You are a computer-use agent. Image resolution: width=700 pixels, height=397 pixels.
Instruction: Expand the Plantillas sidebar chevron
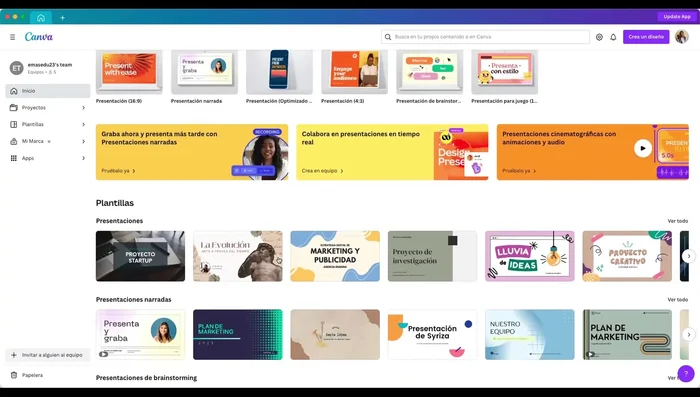pos(83,124)
